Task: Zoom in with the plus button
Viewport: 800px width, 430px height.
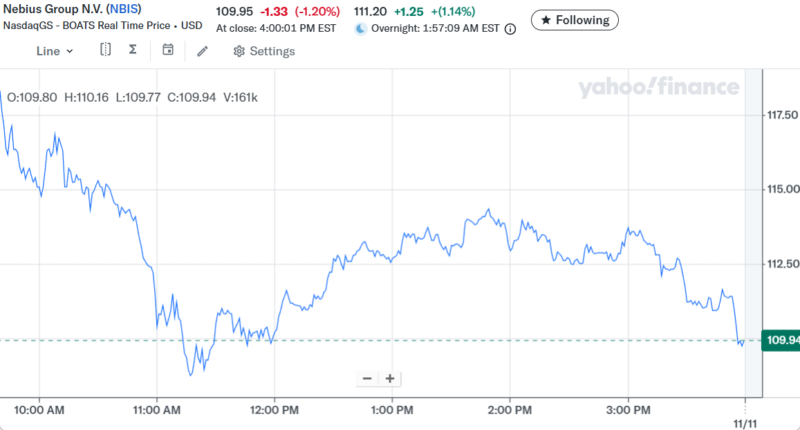Action: [390, 378]
